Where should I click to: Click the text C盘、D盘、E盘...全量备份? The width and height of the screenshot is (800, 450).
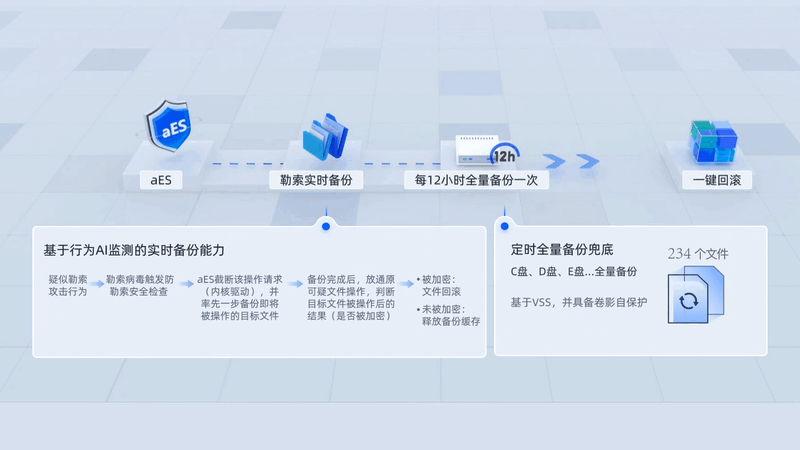pyautogui.click(x=573, y=271)
